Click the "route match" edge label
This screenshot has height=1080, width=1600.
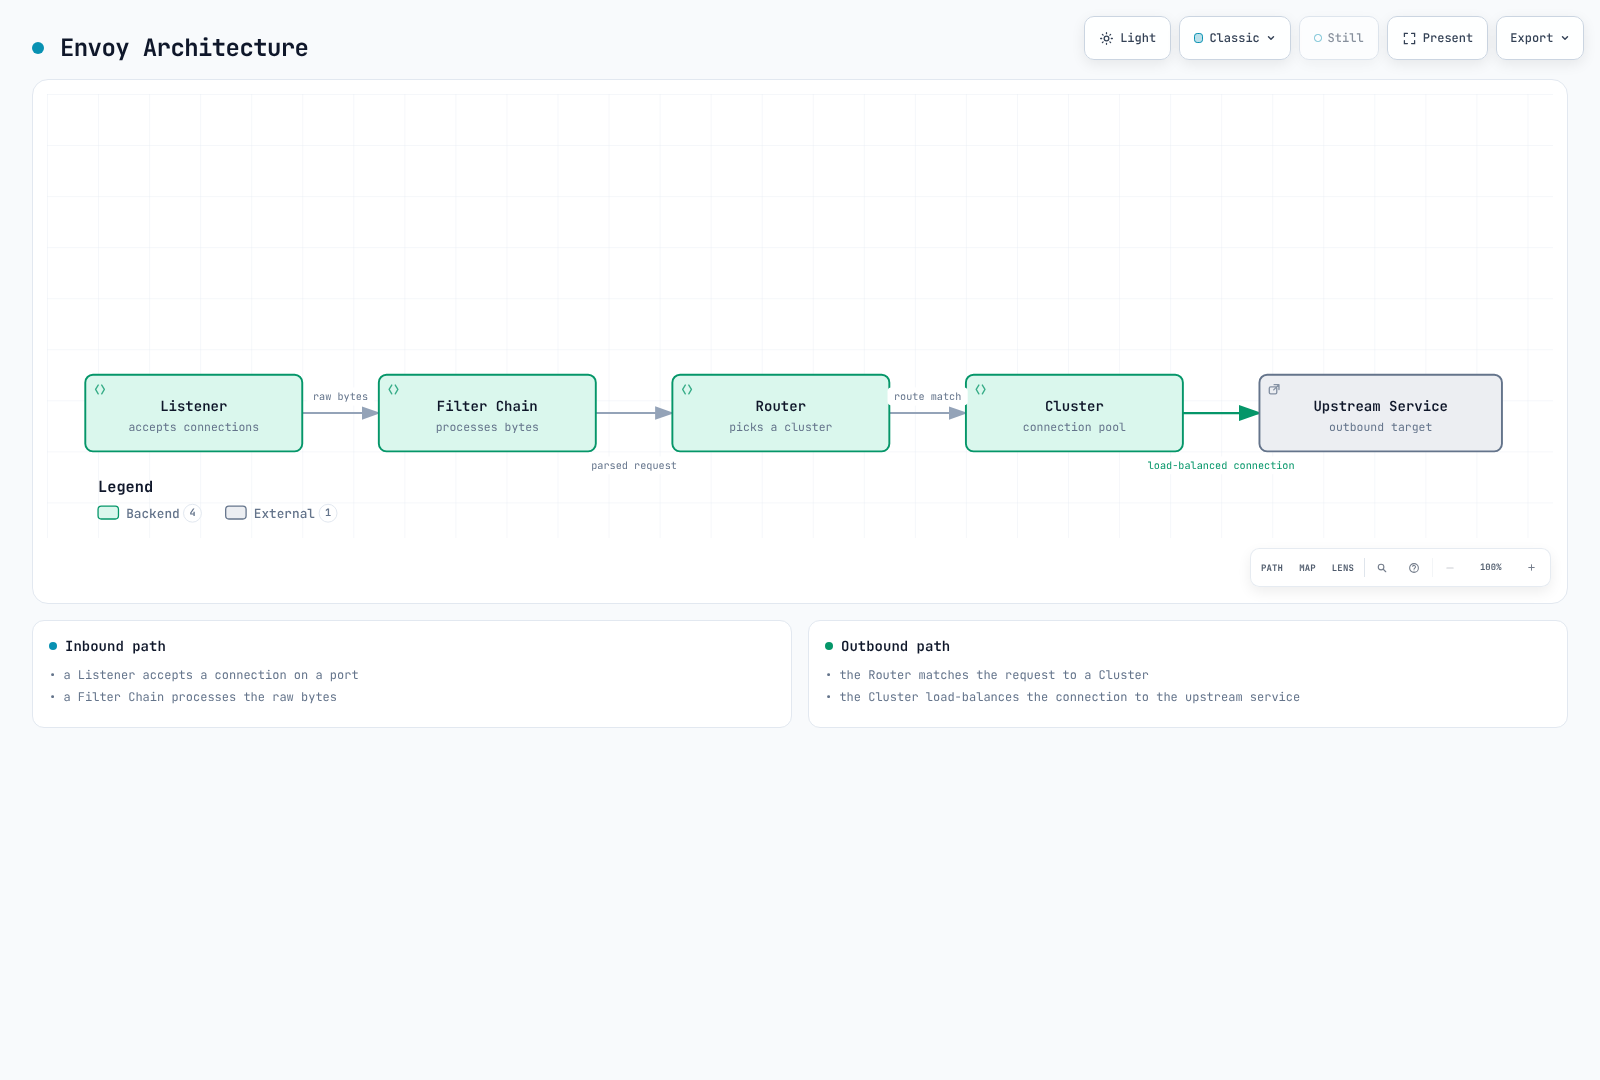(928, 397)
